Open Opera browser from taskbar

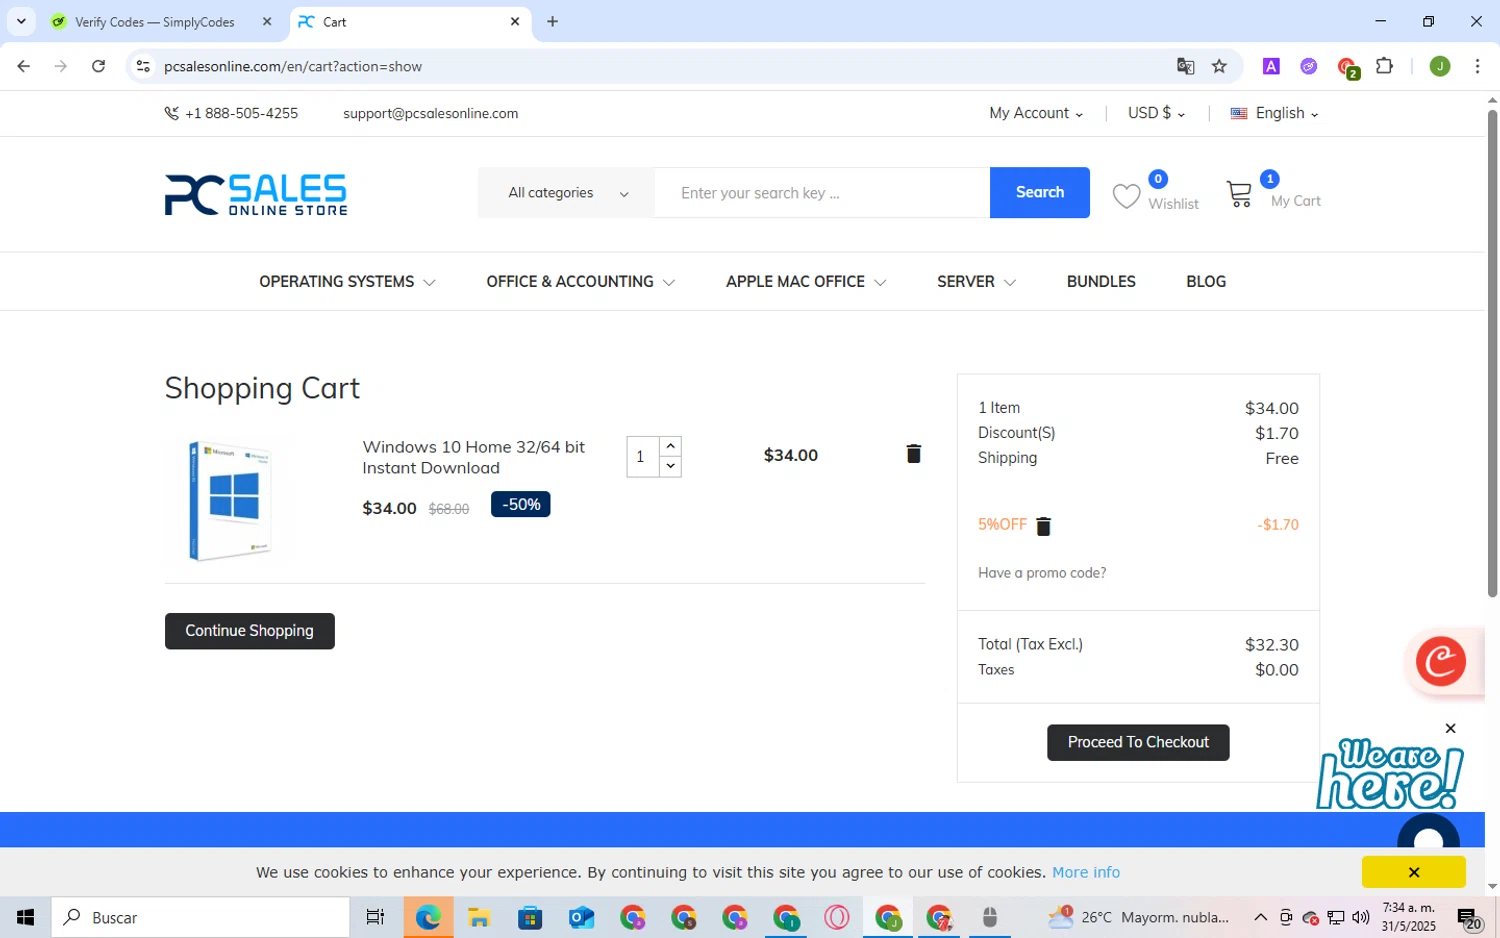coord(837,917)
